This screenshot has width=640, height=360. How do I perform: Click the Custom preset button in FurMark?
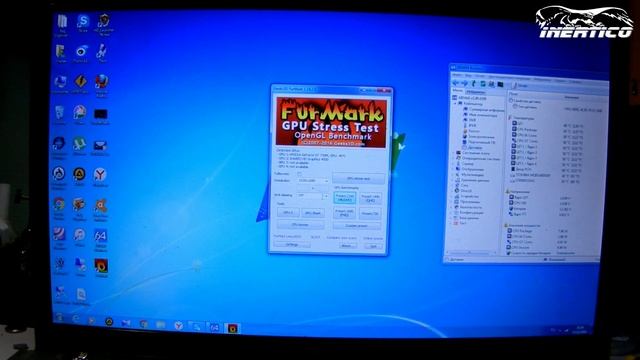[x=357, y=226]
